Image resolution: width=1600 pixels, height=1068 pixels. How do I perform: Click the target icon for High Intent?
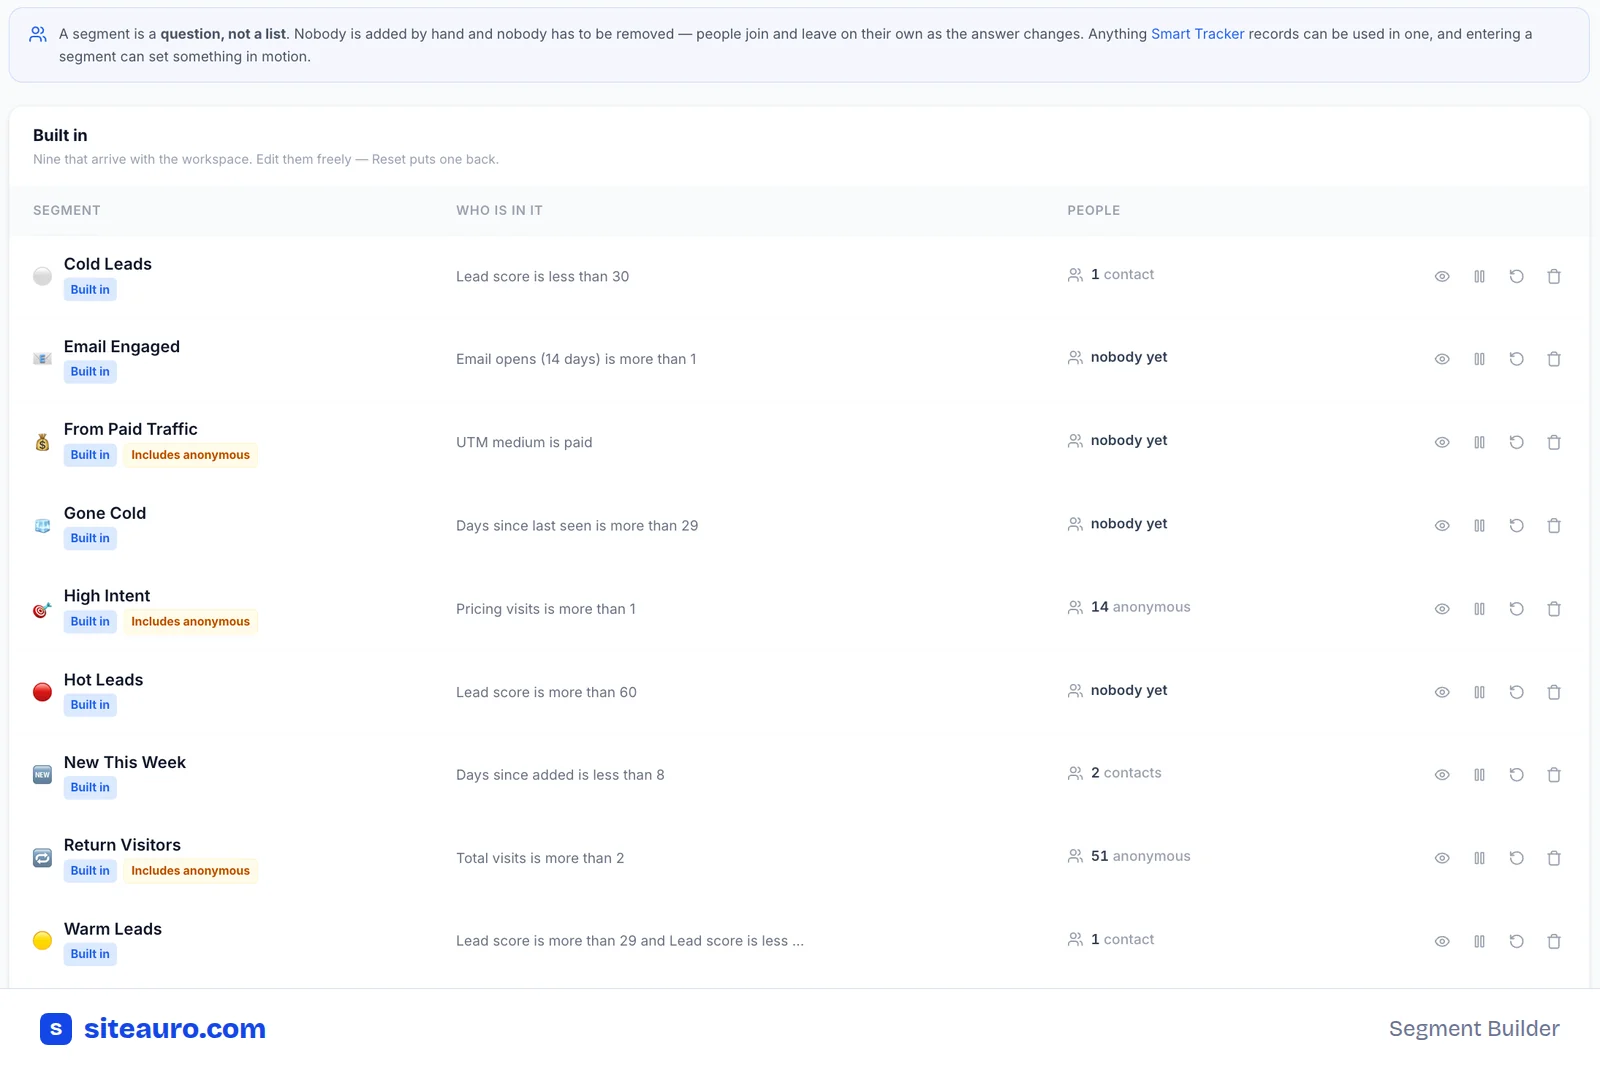(x=42, y=609)
